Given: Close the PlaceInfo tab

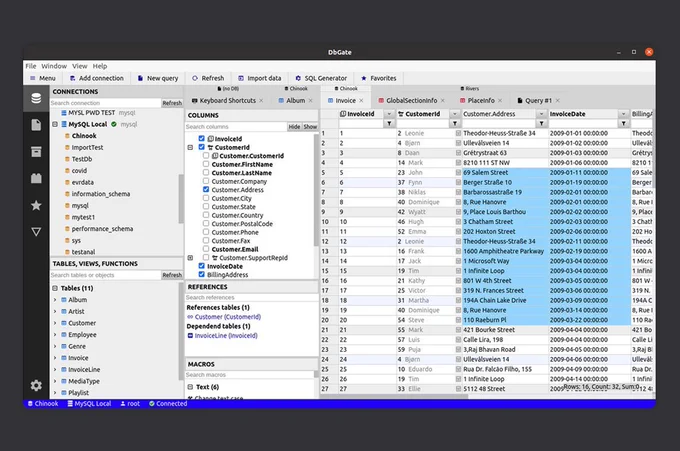Looking at the screenshot, I should point(500,101).
